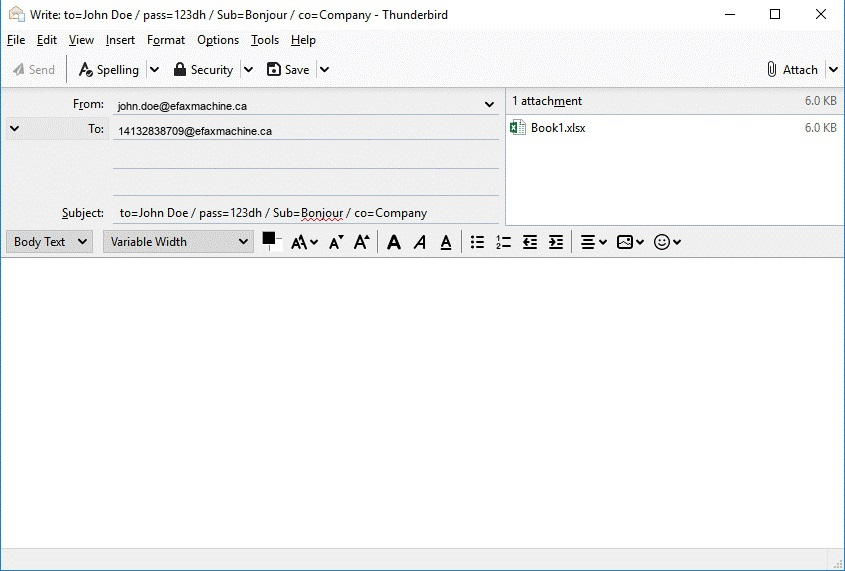This screenshot has height=571, width=845.
Task: Toggle underline formatting
Action: [446, 242]
